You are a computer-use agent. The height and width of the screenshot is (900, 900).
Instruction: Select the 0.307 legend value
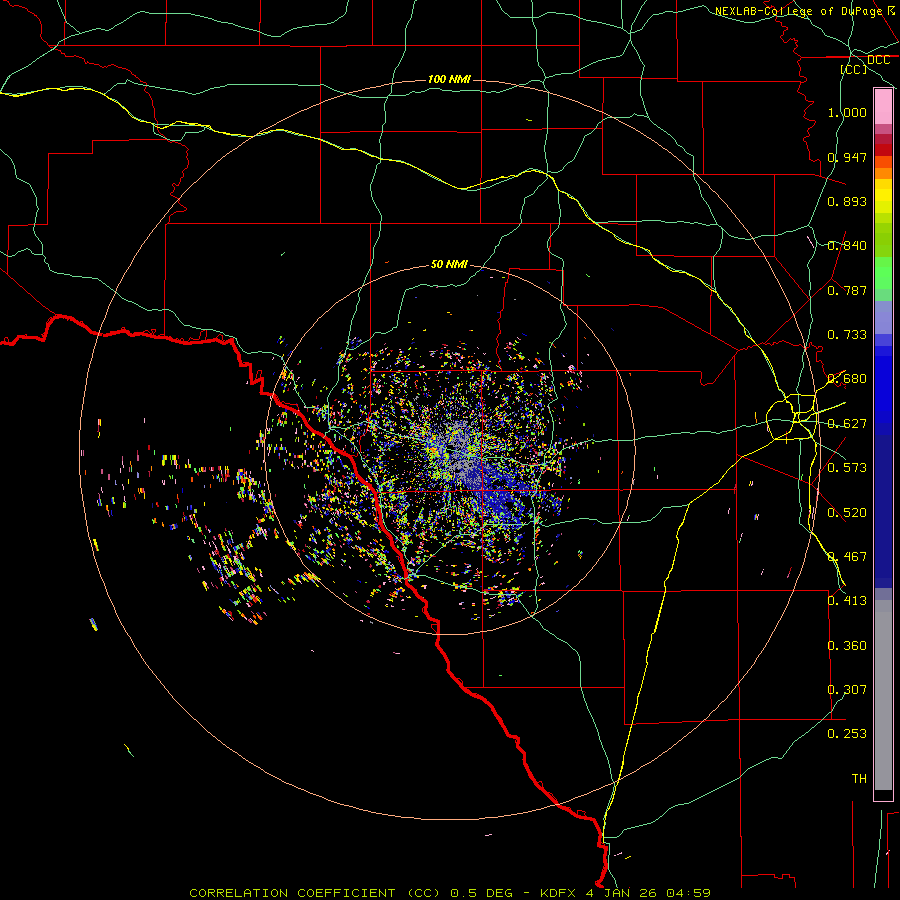click(847, 689)
